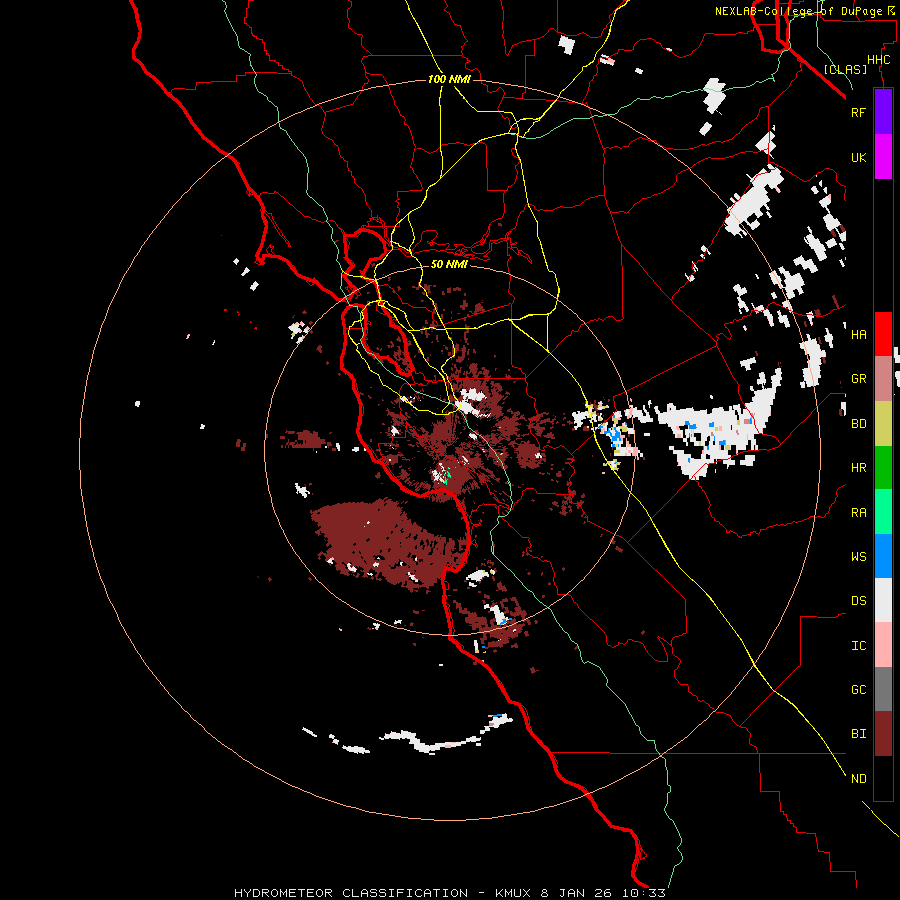Viewport: 900px width, 900px height.
Task: Click the WS legend label
Action: click(858, 556)
